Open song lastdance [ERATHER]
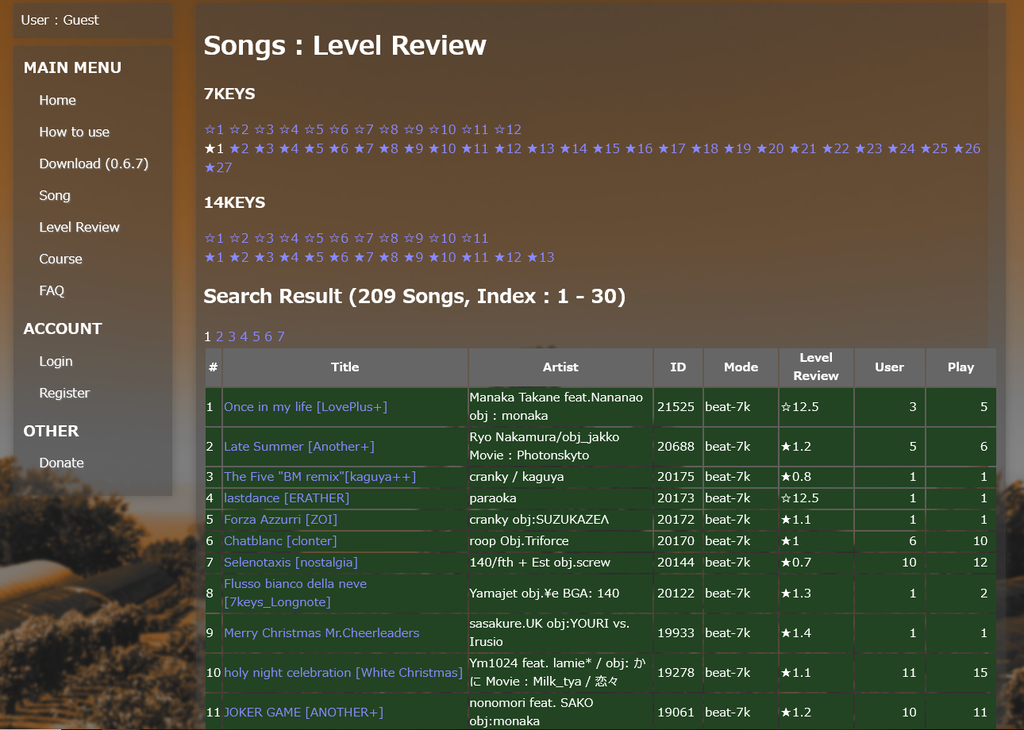The image size is (1024, 730). 287,498
